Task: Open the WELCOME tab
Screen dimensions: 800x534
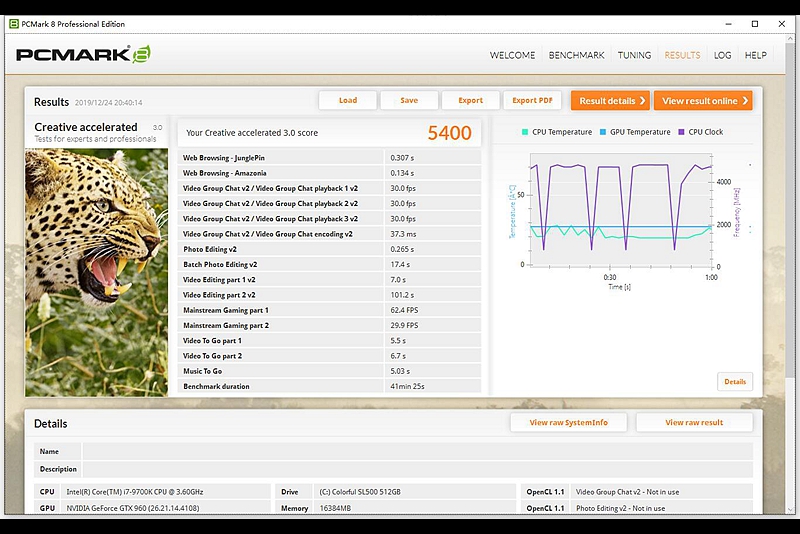Action: click(512, 56)
